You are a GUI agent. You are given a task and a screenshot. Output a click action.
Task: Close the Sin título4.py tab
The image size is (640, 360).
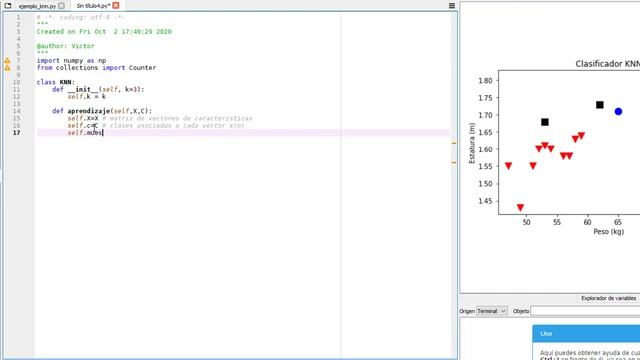click(x=116, y=5)
